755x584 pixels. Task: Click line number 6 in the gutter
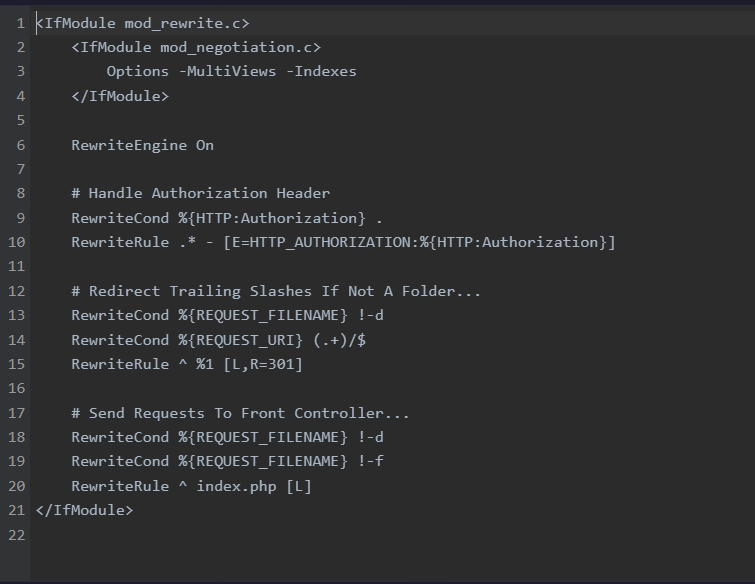(20, 145)
